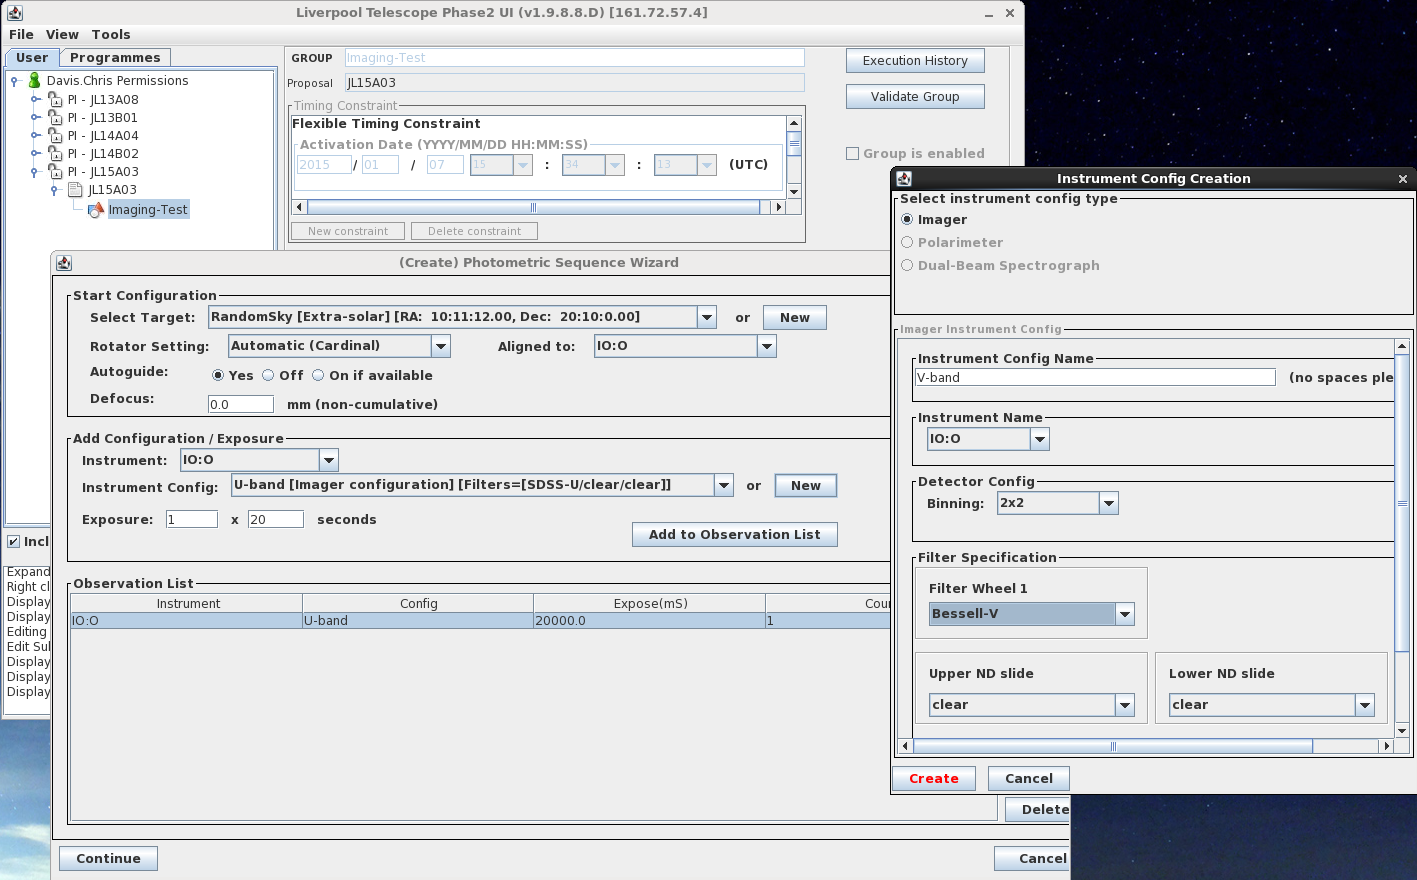Open the Lower ND slide dropdown
Screen dimensions: 1417x880
[x=1365, y=705]
